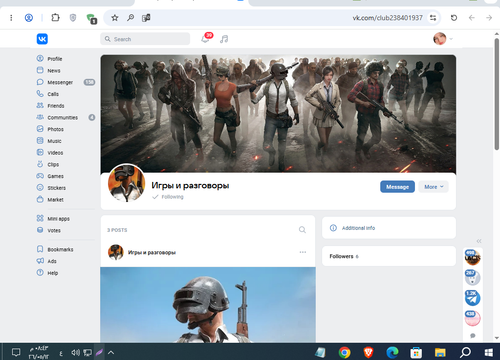The height and width of the screenshot is (360, 500).
Task: Click the volume speaker tray icon
Action: tap(76, 352)
